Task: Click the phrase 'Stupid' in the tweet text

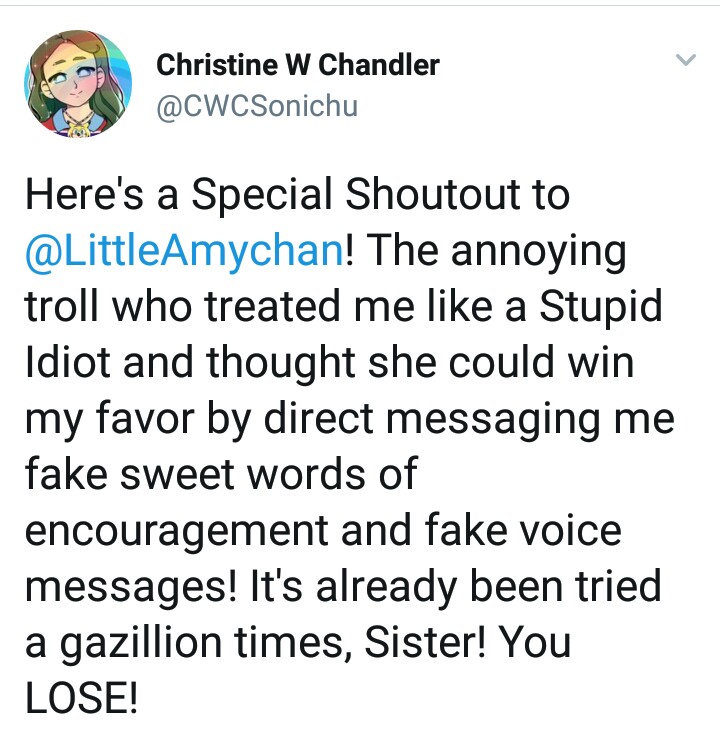Action: (x=601, y=307)
